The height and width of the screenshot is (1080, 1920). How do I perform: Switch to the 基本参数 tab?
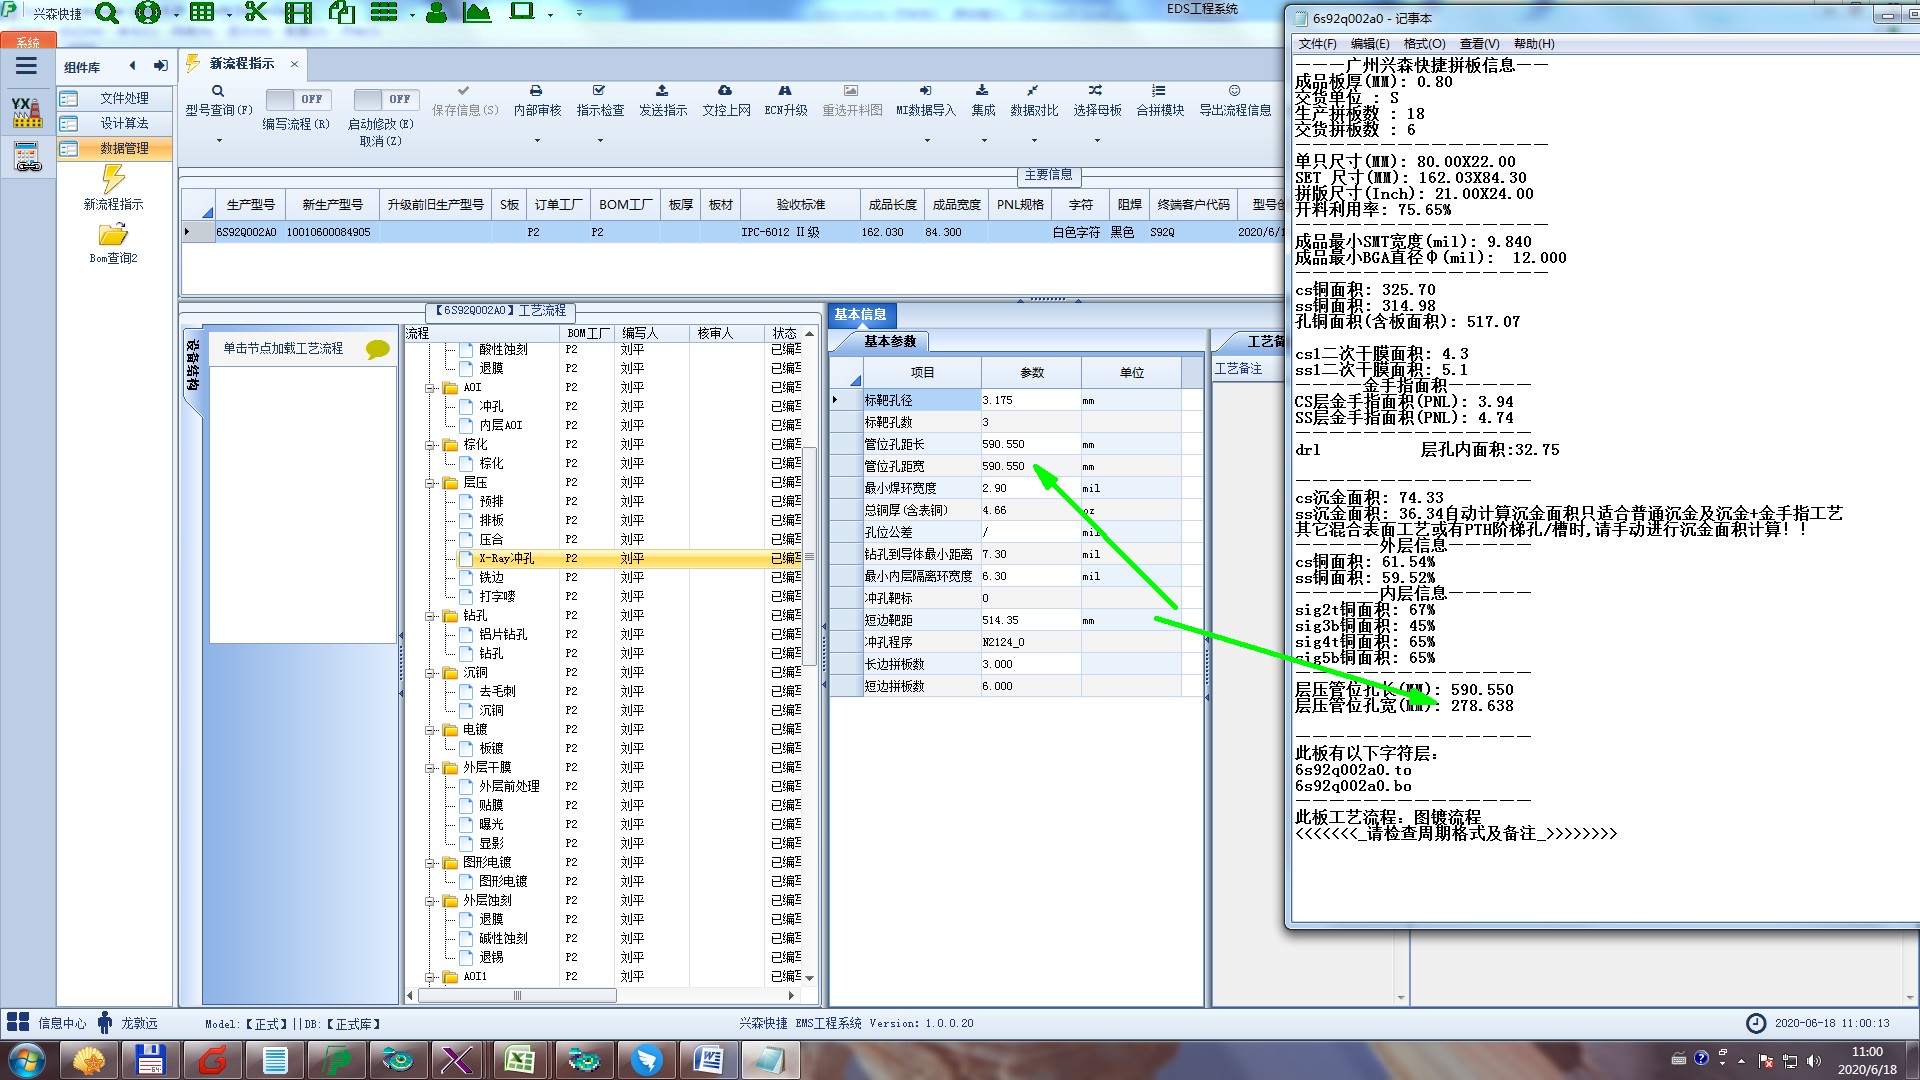coord(889,342)
